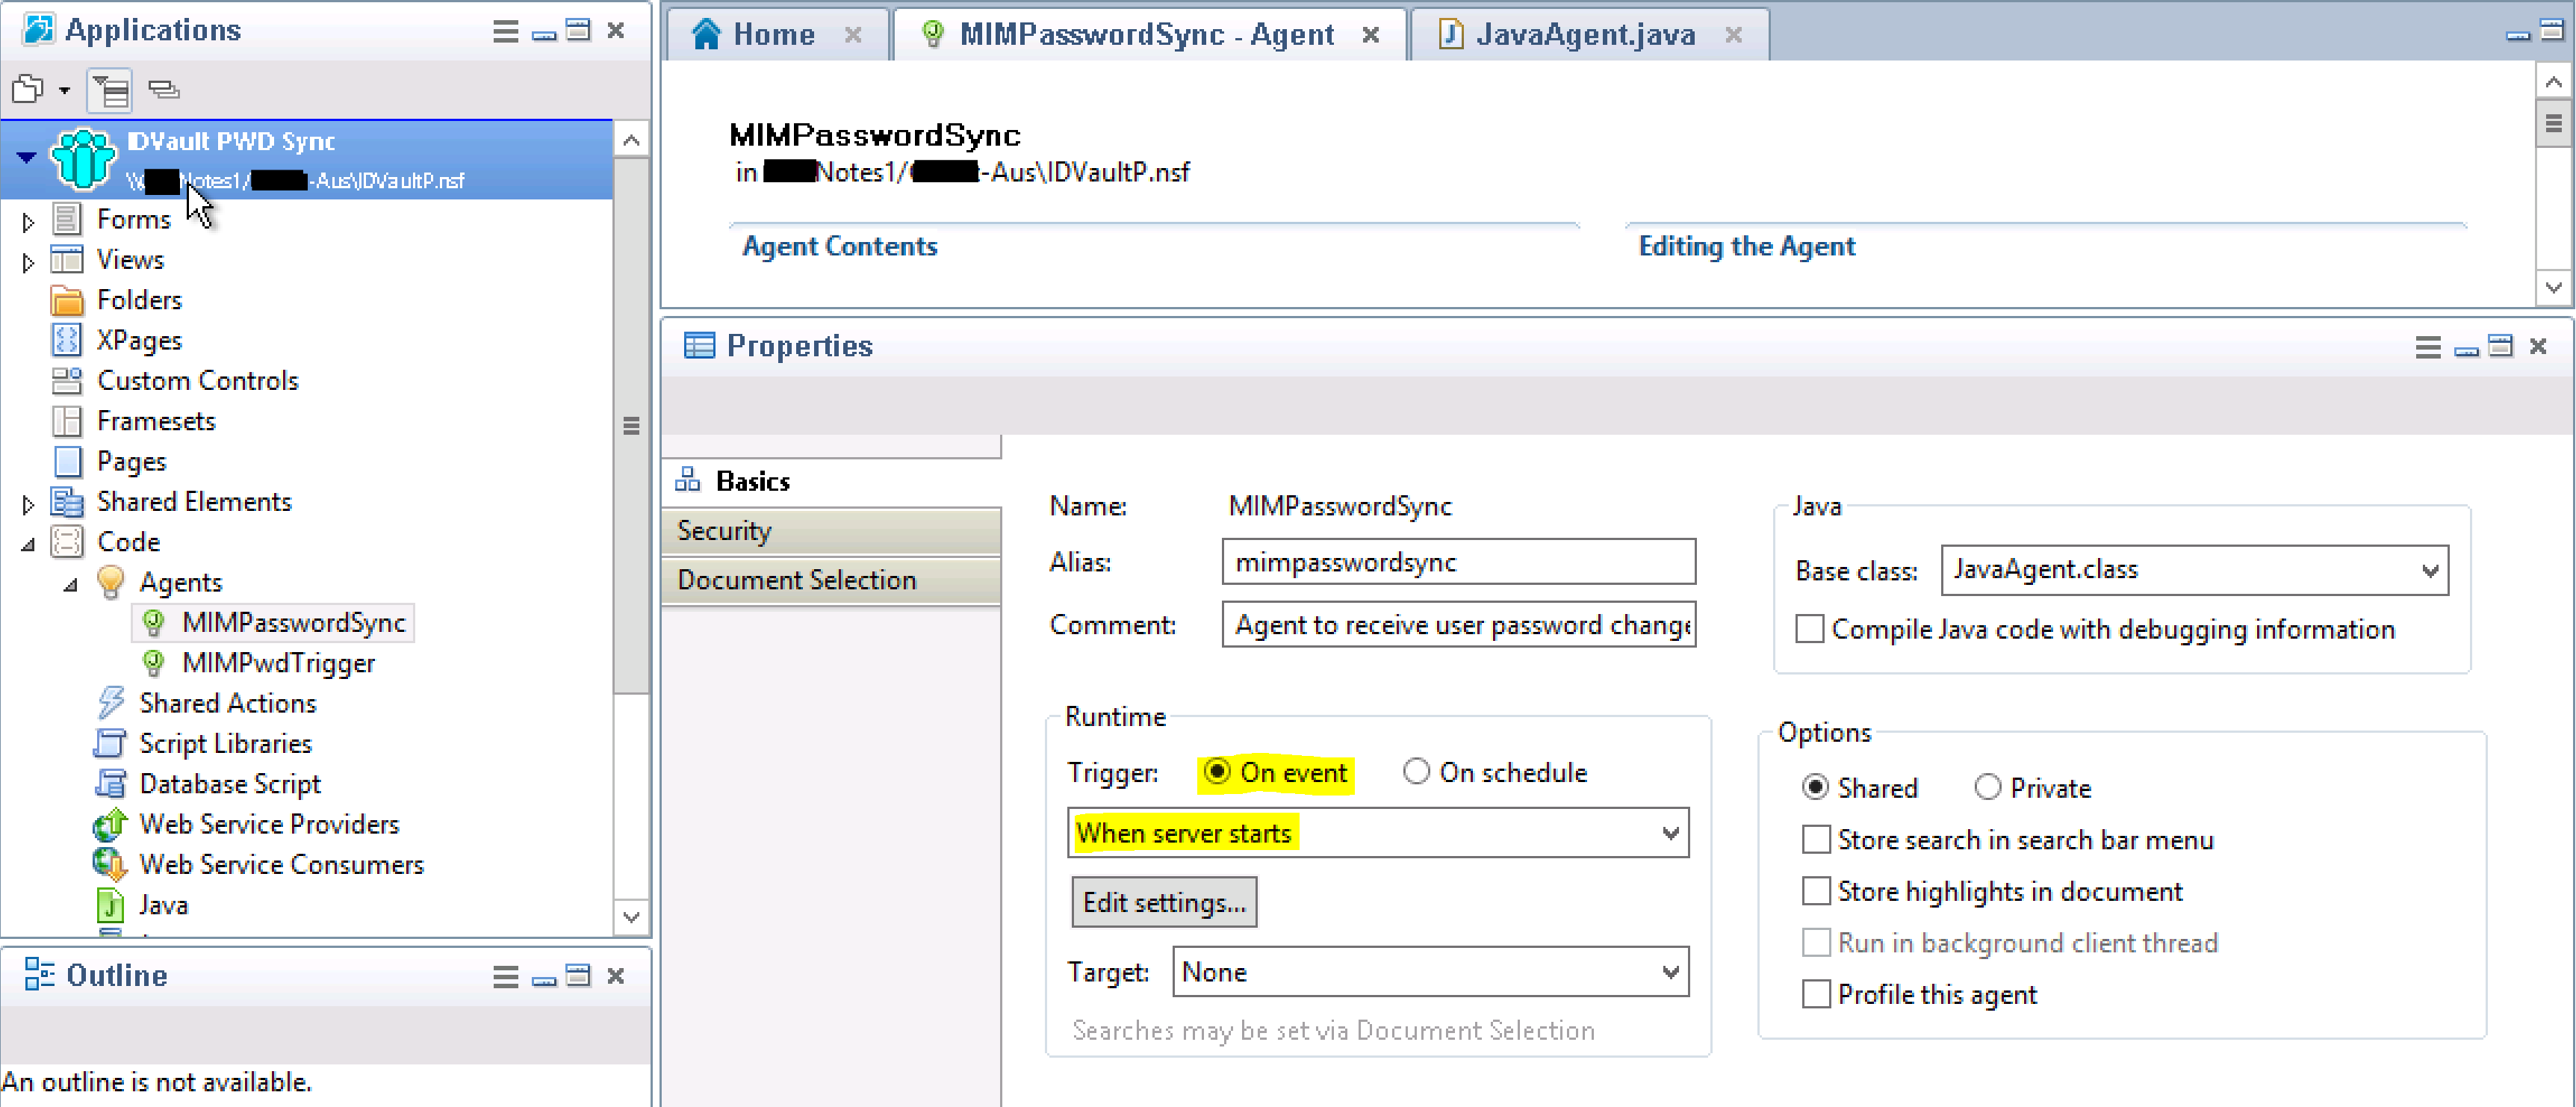This screenshot has width=2576, height=1107.
Task: Open the When server starts dropdown
Action: tap(1669, 833)
